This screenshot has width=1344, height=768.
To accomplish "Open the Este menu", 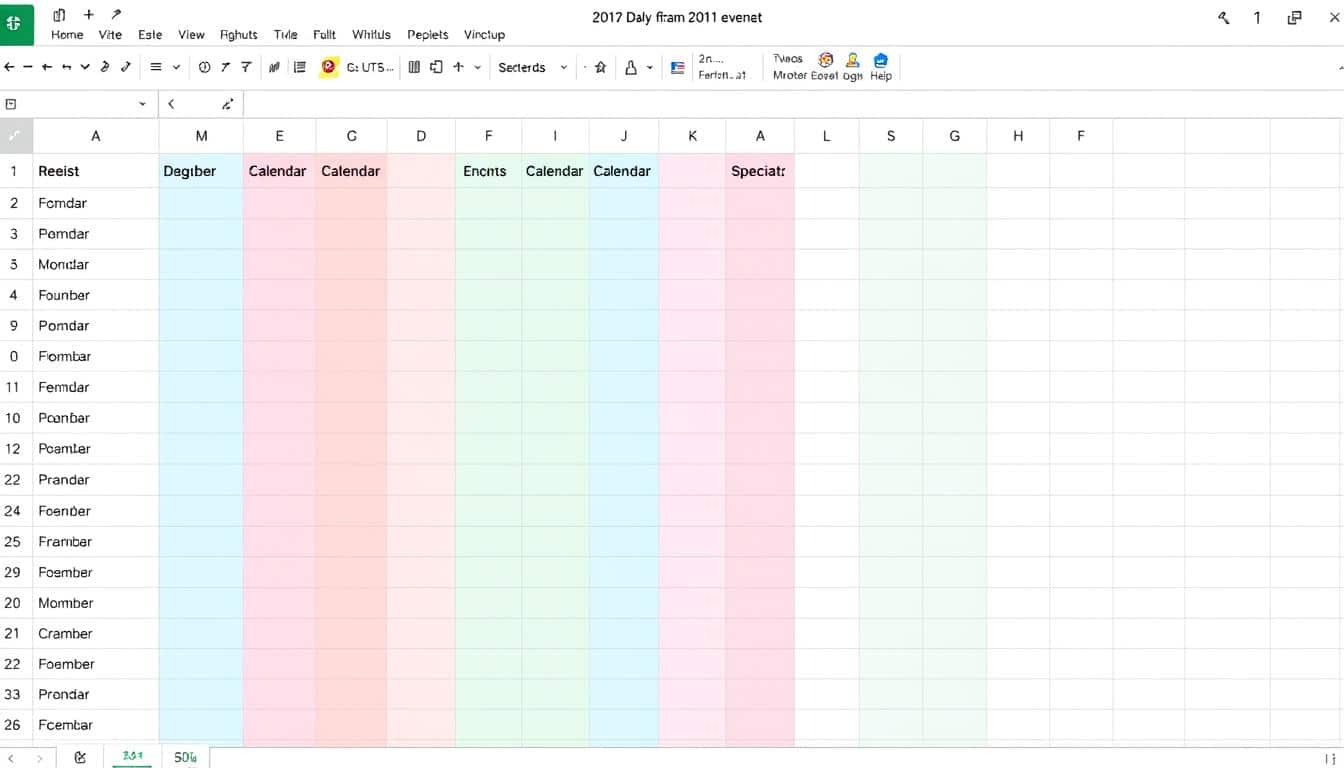I will pos(150,34).
